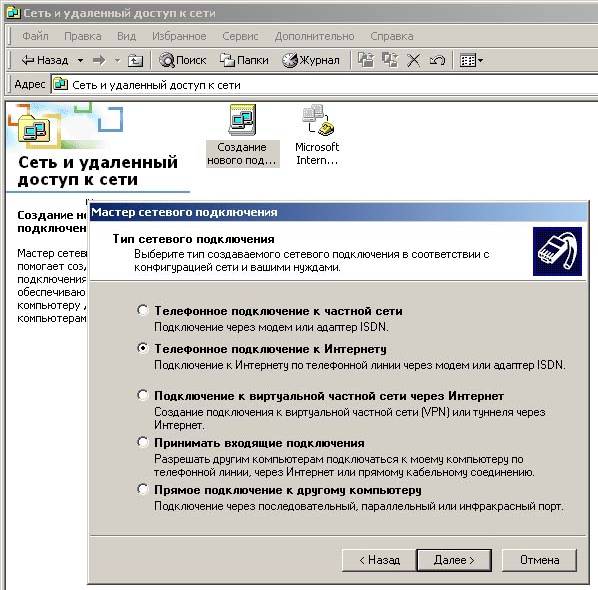
Task: Click the up-one-level folder icon
Action: [135, 60]
